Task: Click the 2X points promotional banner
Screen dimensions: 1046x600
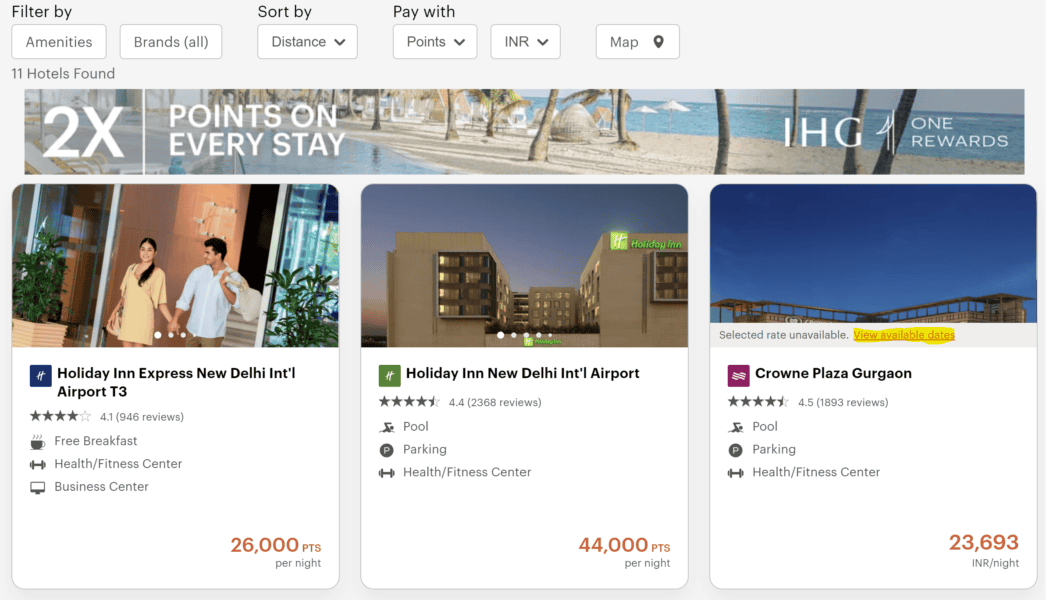Action: (x=523, y=130)
